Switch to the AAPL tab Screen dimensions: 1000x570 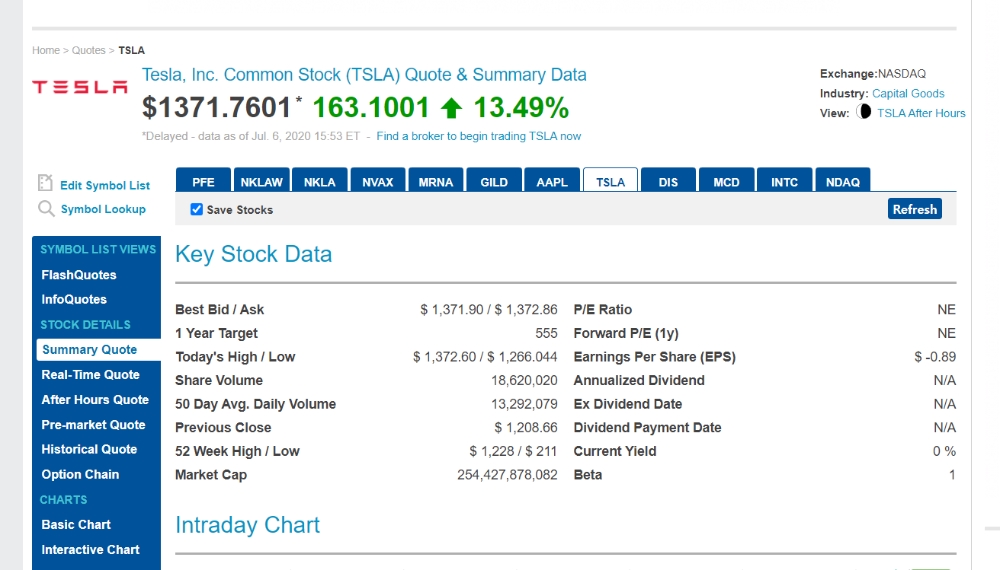(552, 180)
